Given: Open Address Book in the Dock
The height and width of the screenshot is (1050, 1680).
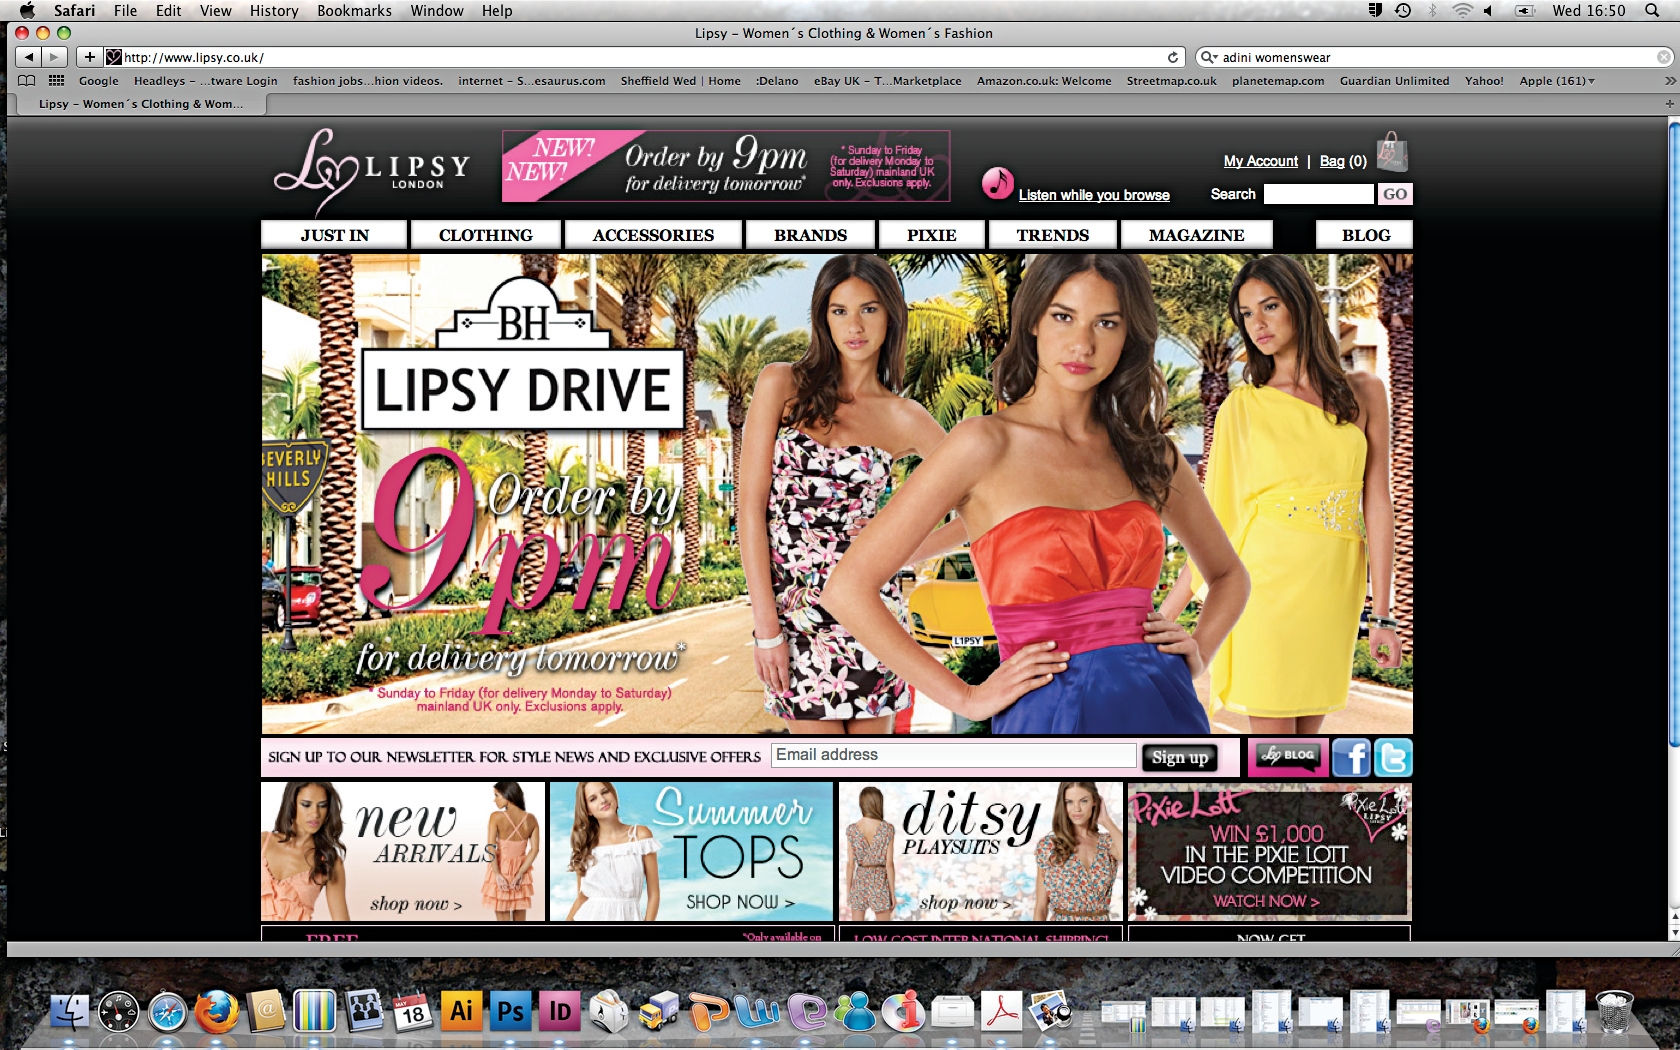Looking at the screenshot, I should 265,1011.
